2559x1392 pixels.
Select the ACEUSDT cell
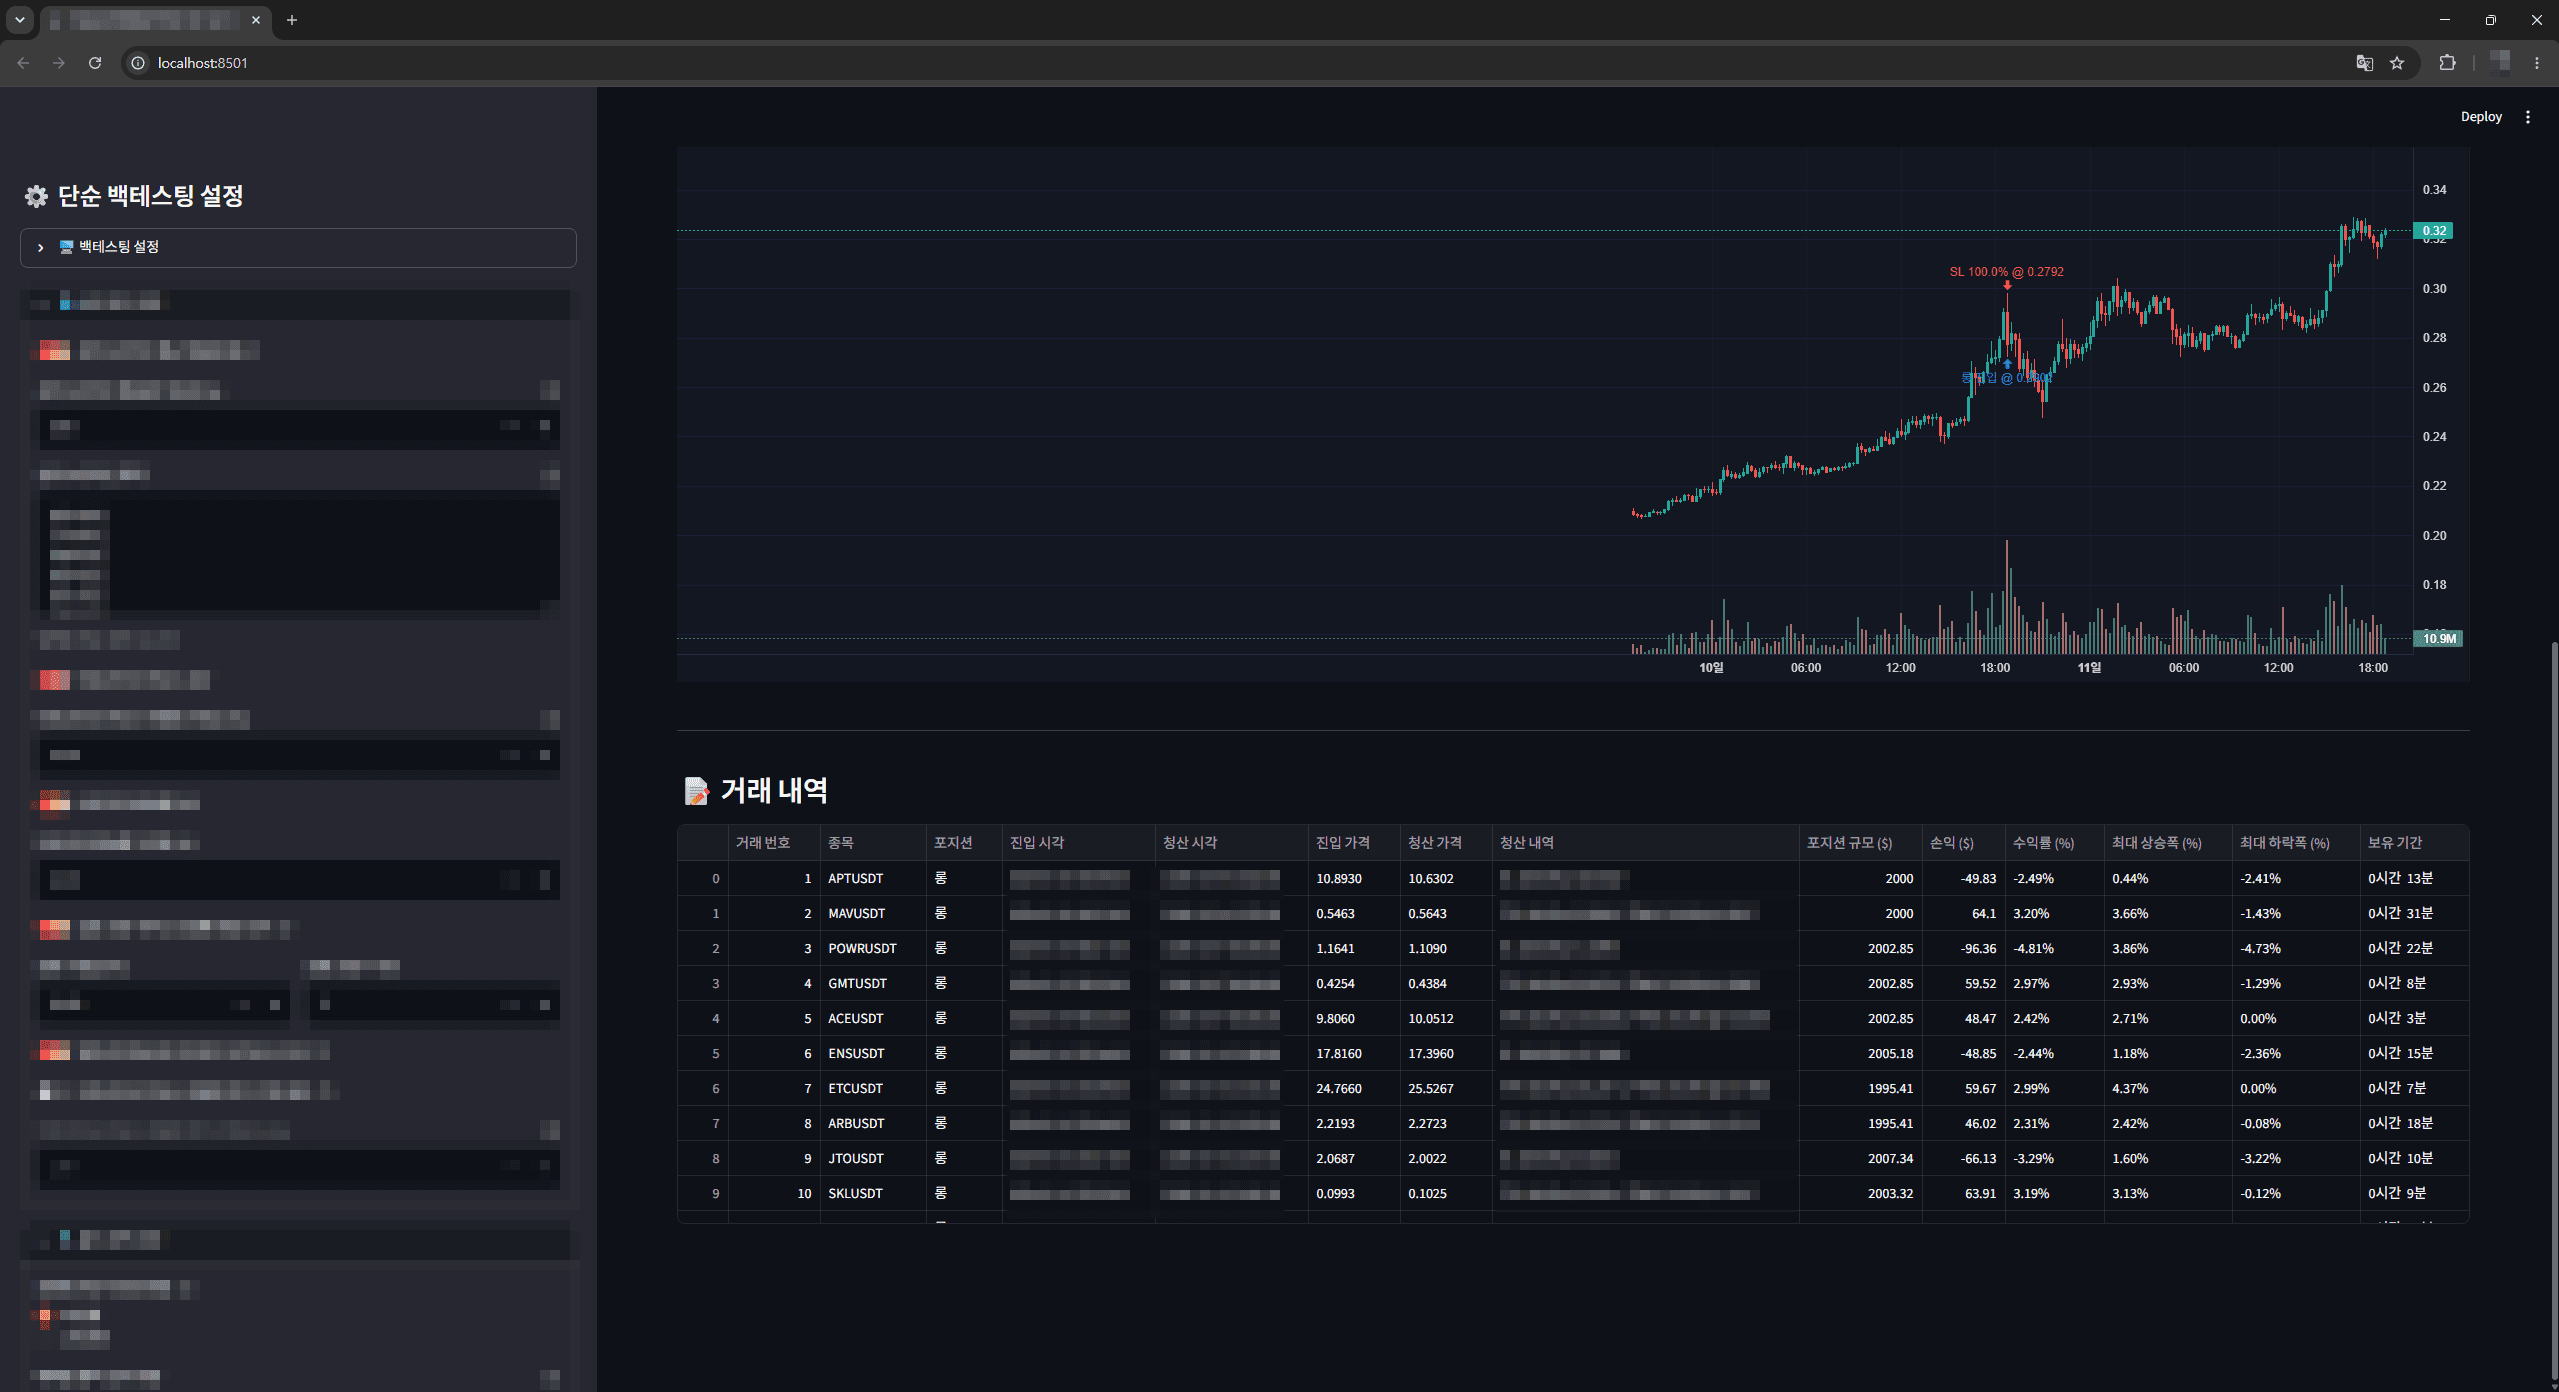click(873, 1019)
